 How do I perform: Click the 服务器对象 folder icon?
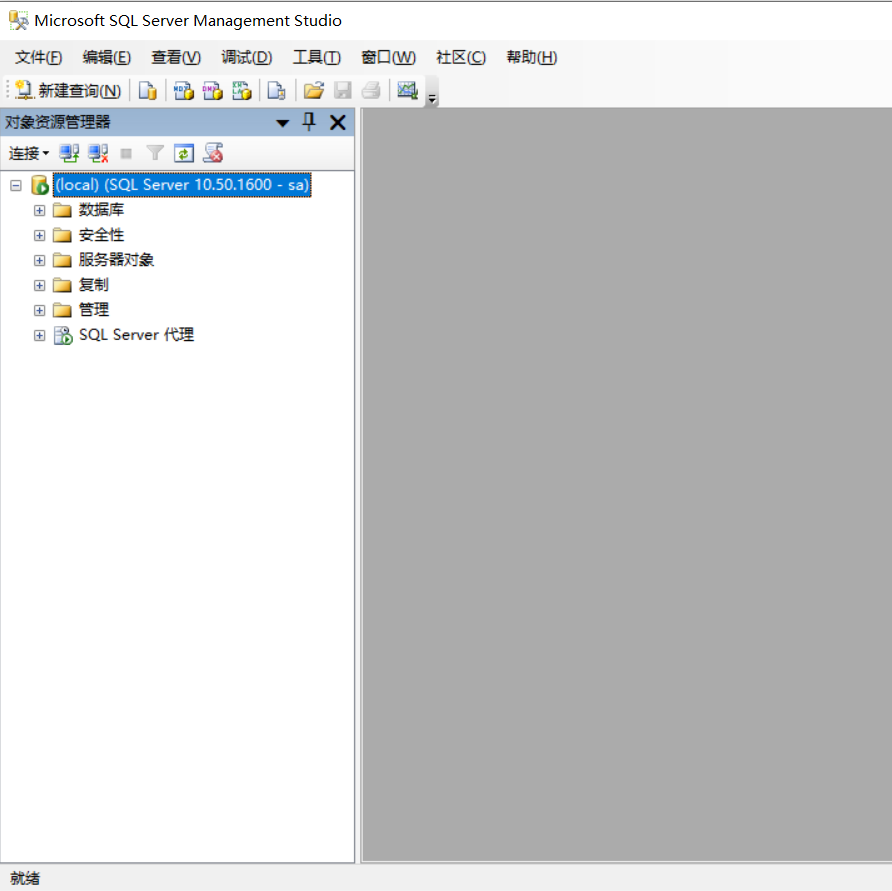pos(62,261)
